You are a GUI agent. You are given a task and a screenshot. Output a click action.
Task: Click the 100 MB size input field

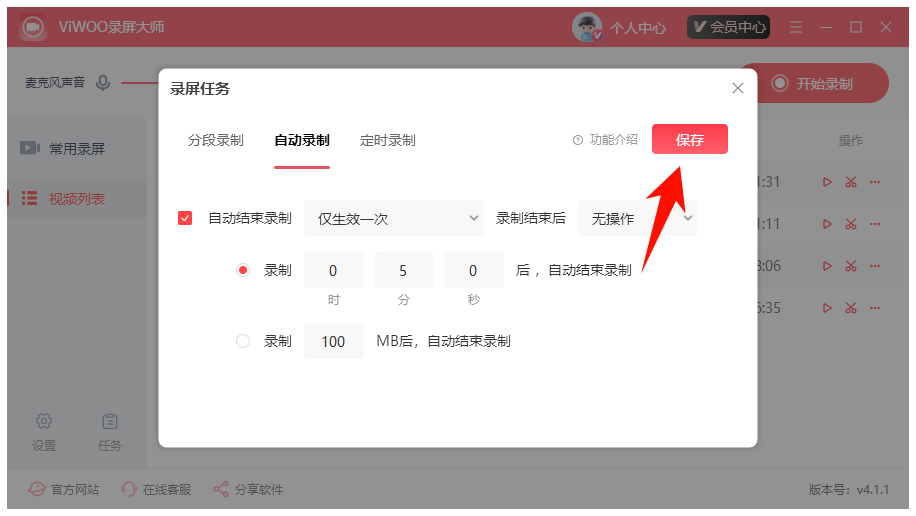point(334,341)
